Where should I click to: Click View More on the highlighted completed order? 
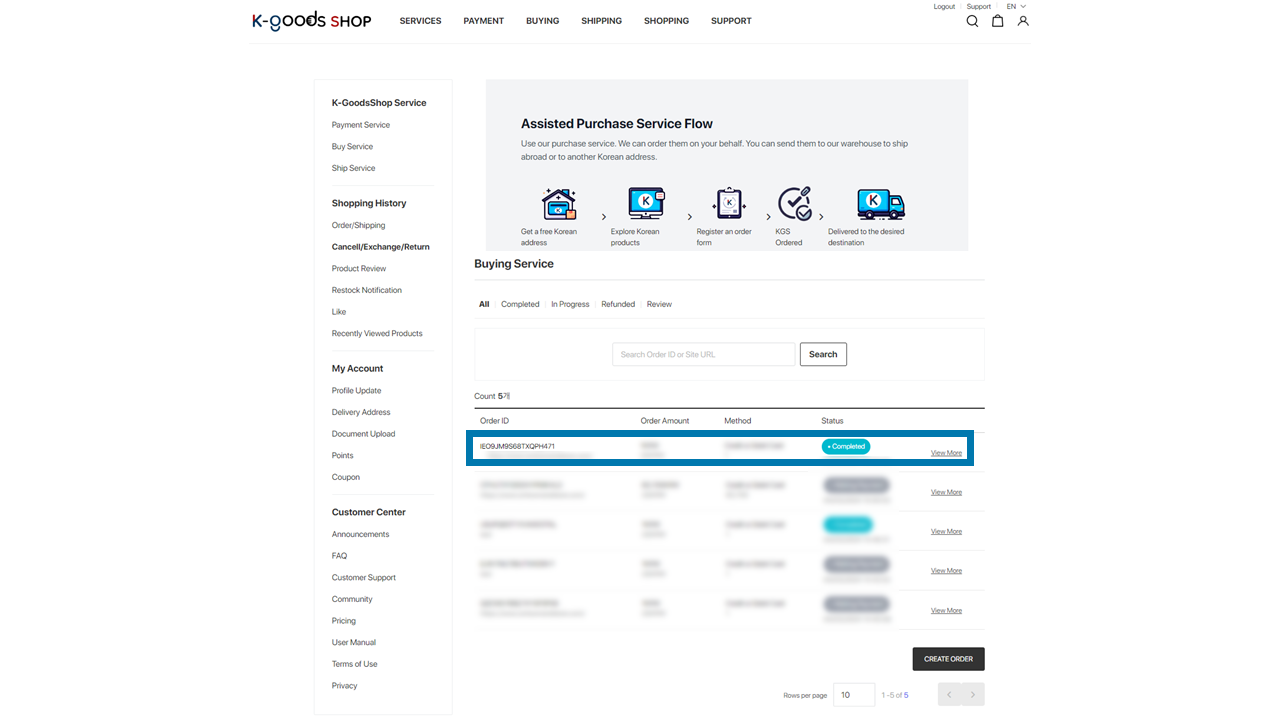pos(946,453)
